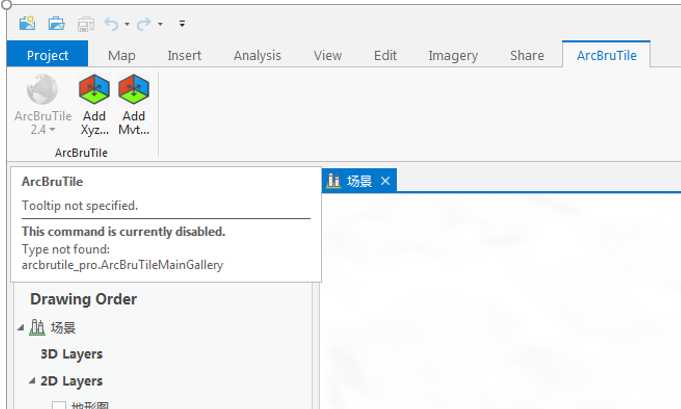
Task: Switch to the Insert ribbon tab
Action: [x=184, y=55]
